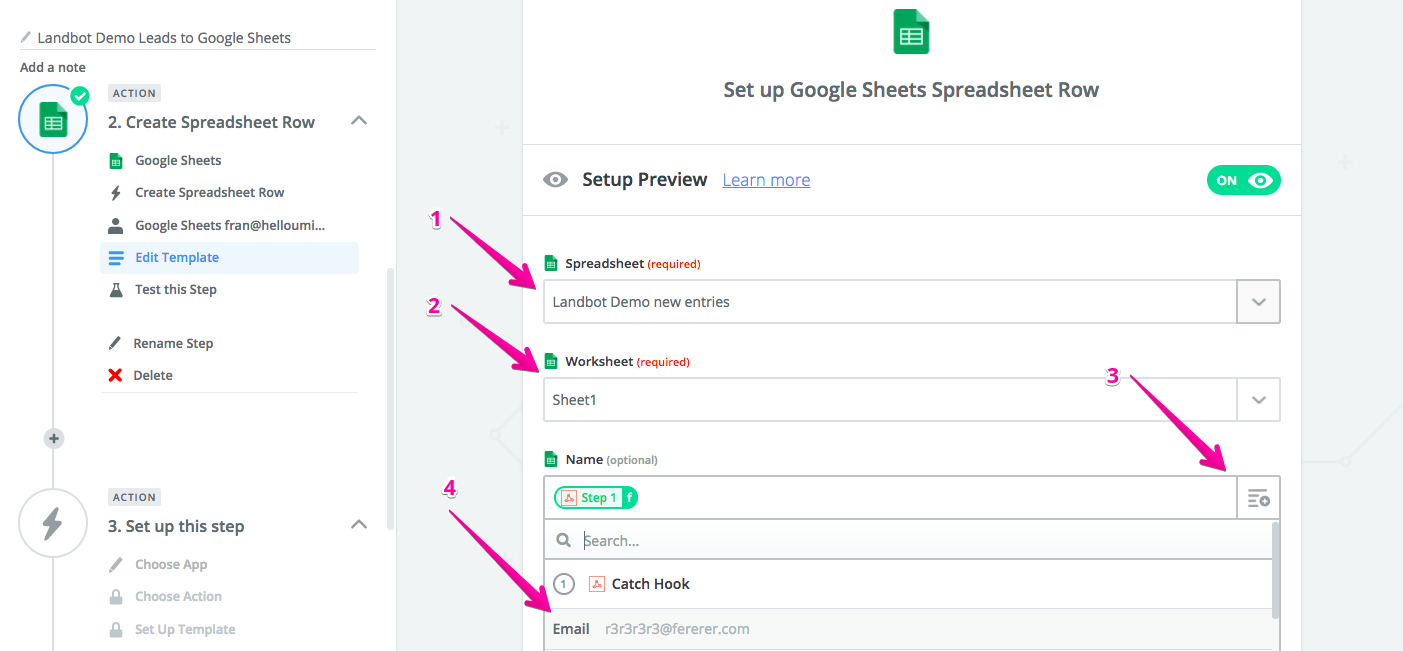Click the step number 1 circle by Catch Hook

coord(564,584)
